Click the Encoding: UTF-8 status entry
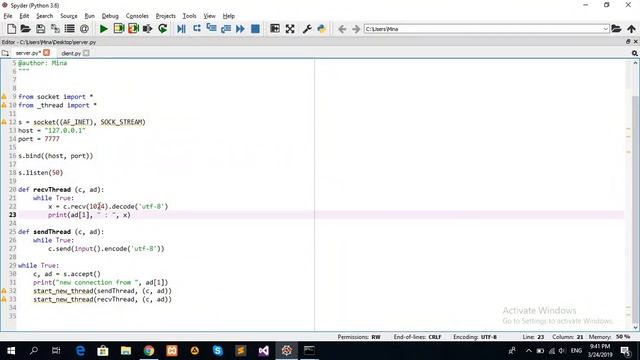This screenshot has height=360, width=640. click(x=475, y=337)
